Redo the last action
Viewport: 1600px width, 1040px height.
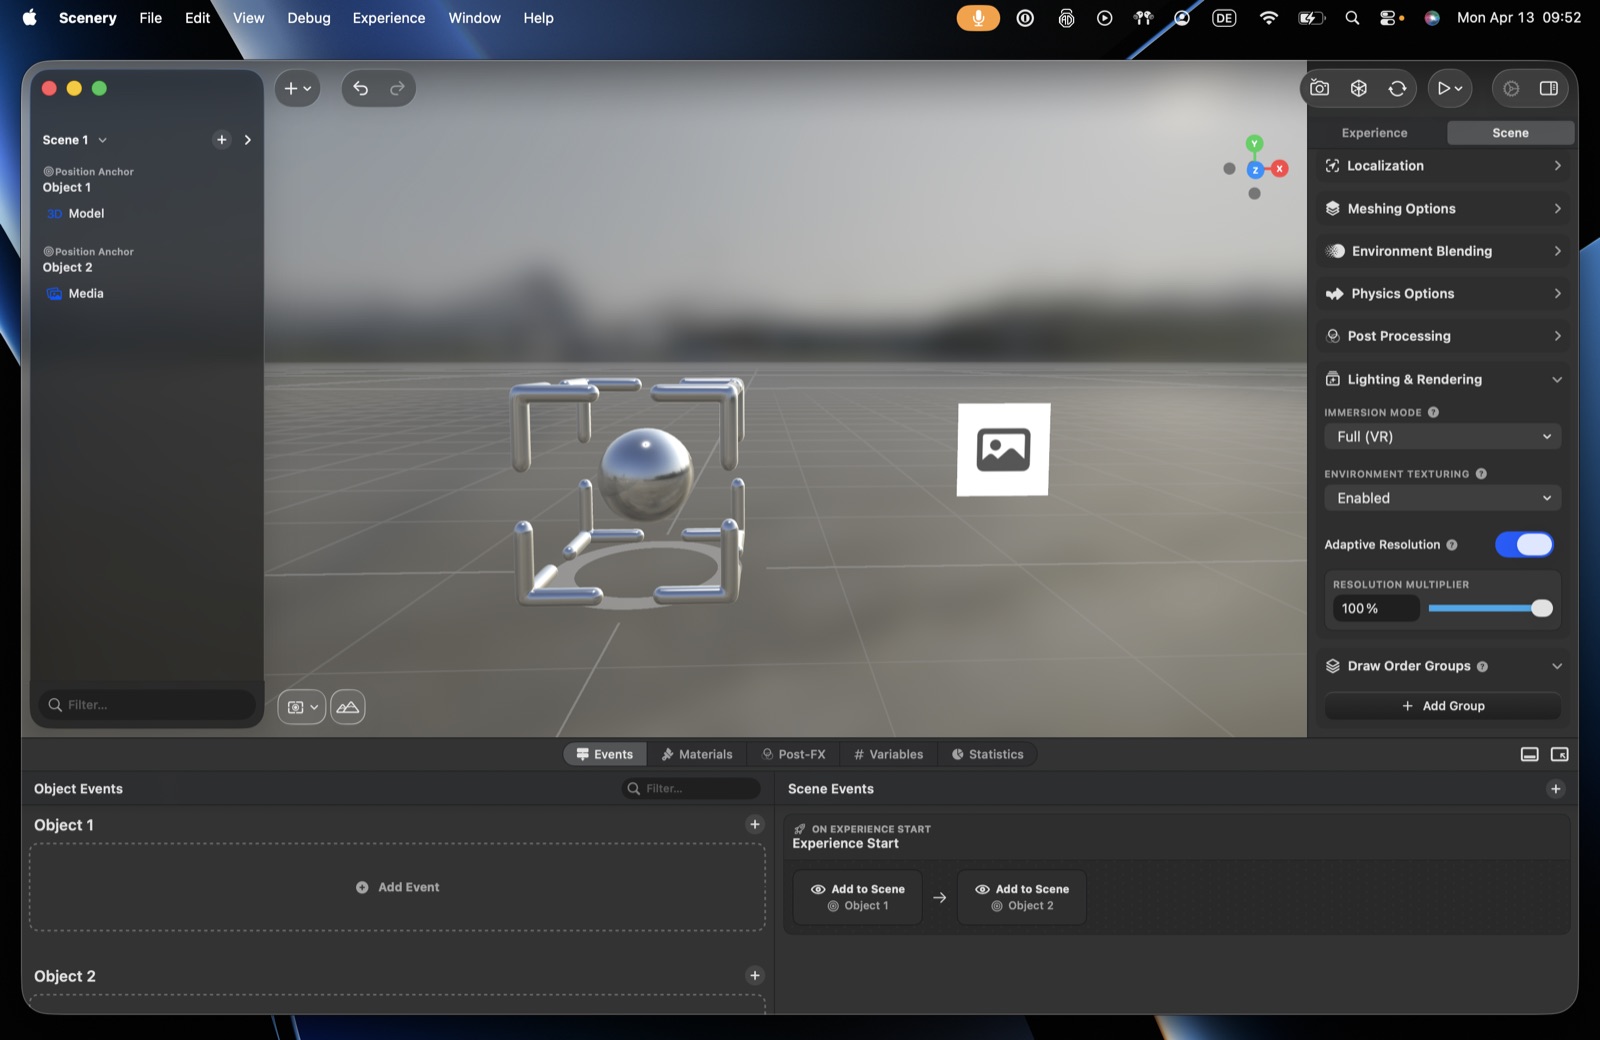pos(397,88)
